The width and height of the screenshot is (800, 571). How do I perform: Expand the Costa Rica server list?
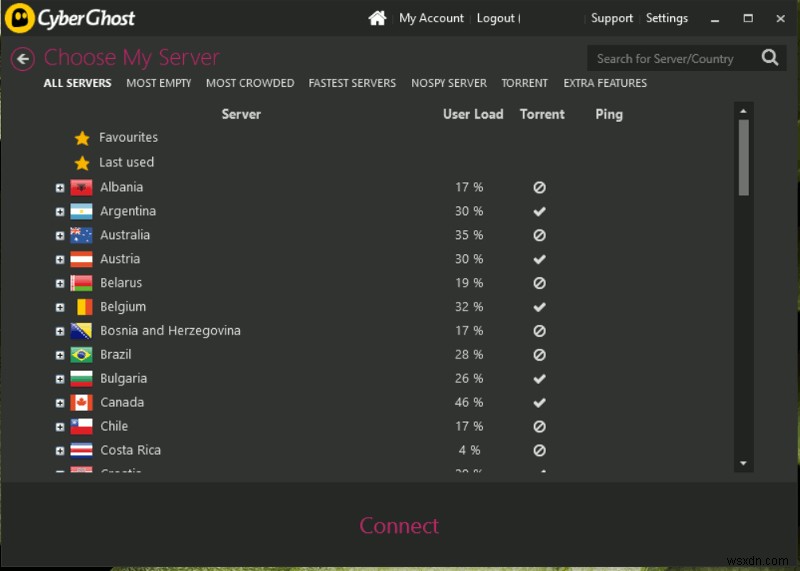click(60, 451)
